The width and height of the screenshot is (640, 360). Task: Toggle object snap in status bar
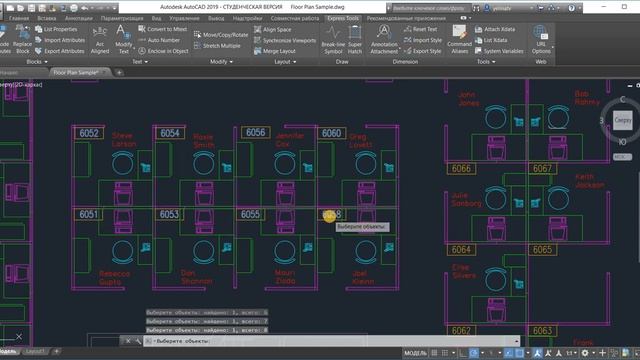[x=519, y=353]
